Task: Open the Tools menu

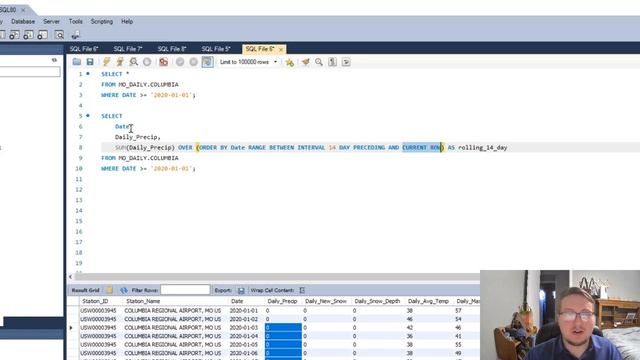Action: click(x=76, y=22)
